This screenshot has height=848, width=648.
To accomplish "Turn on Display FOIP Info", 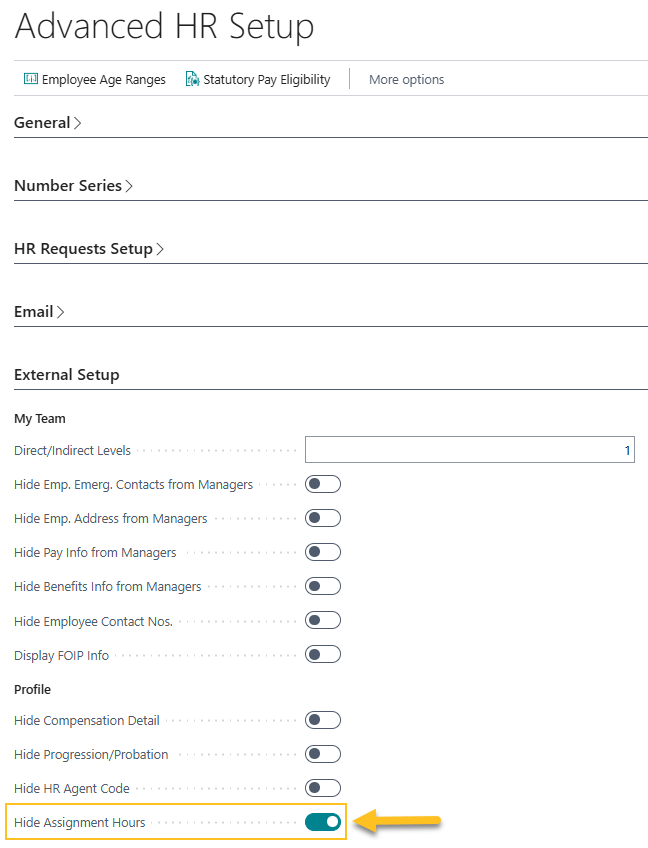I will click(322, 653).
